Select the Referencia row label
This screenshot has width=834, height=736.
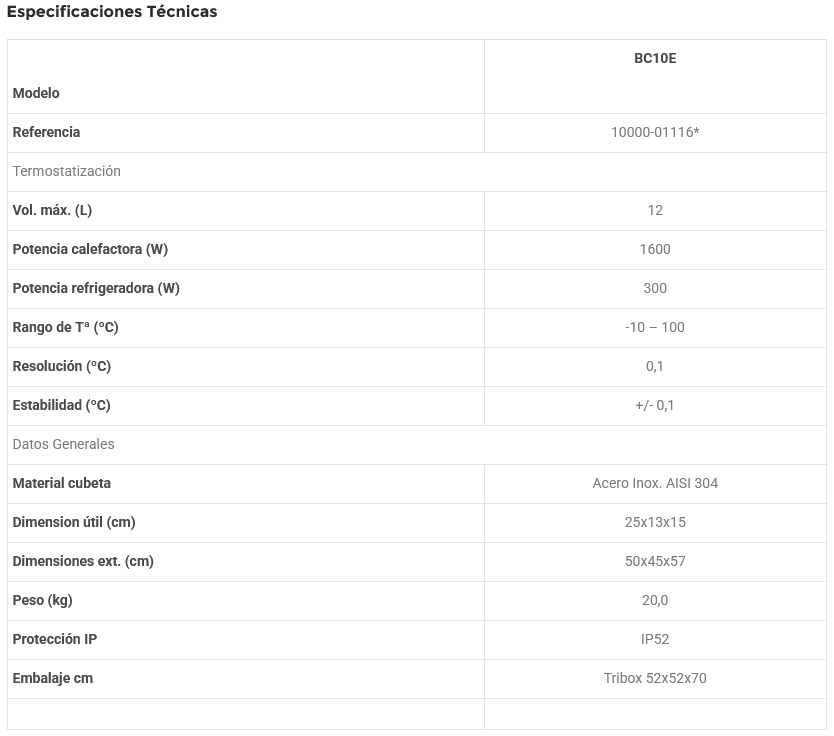(x=46, y=132)
